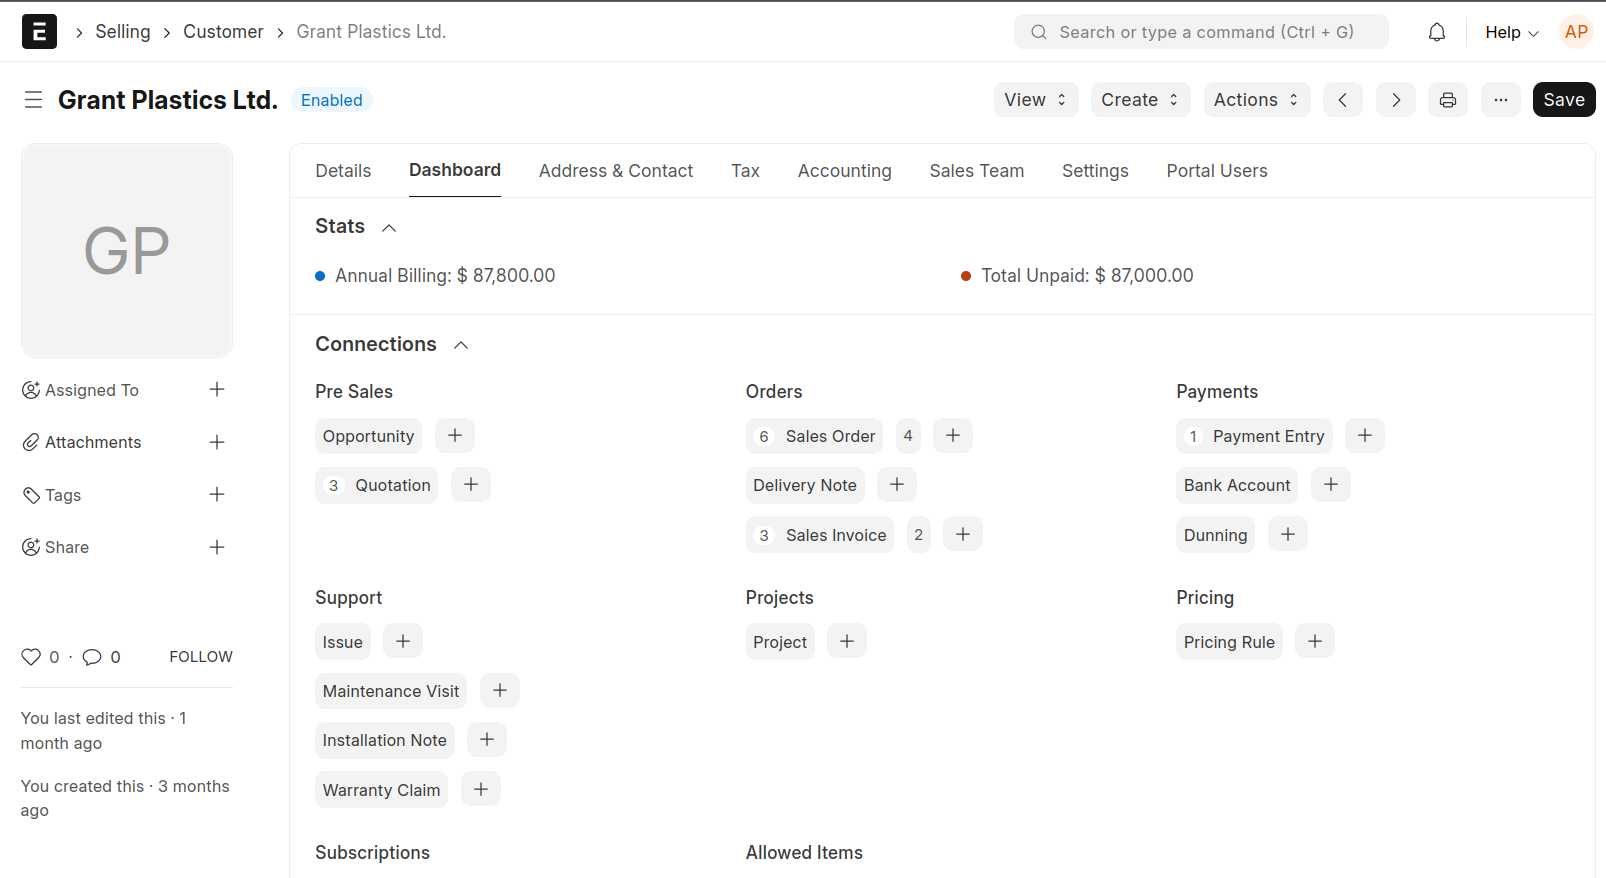Click the notifications bell icon

pos(1436,32)
